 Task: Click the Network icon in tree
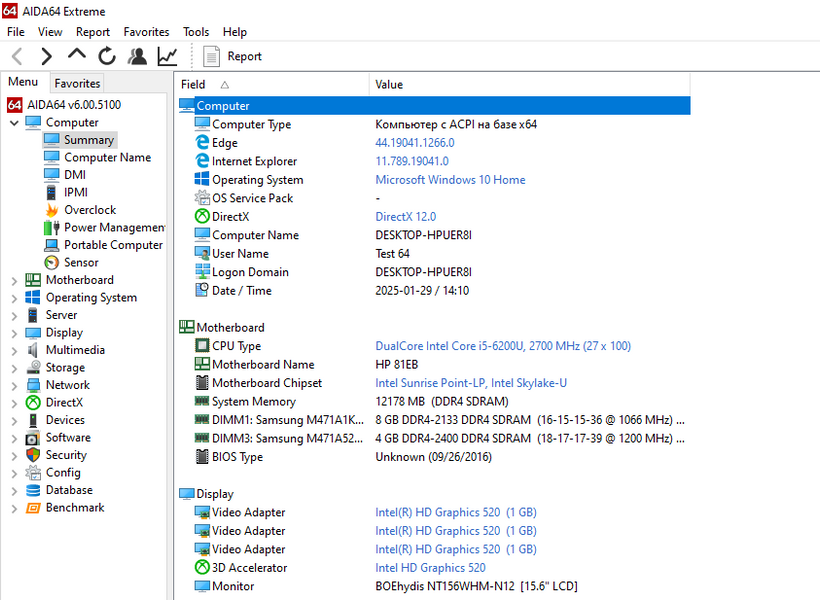pos(33,385)
